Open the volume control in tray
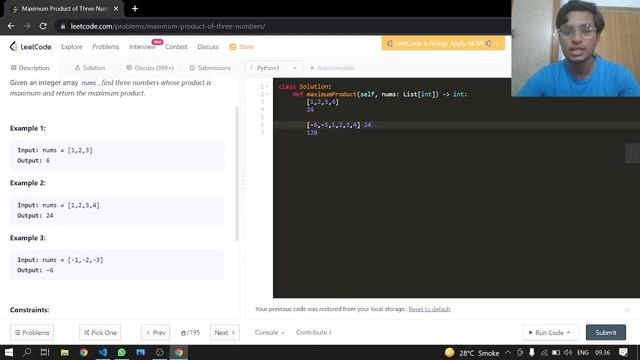This screenshot has width=640, height=360. pyautogui.click(x=568, y=352)
